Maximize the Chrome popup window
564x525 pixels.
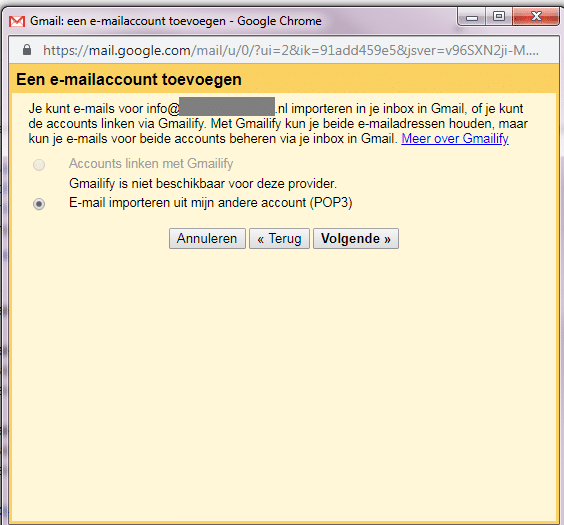pos(499,17)
